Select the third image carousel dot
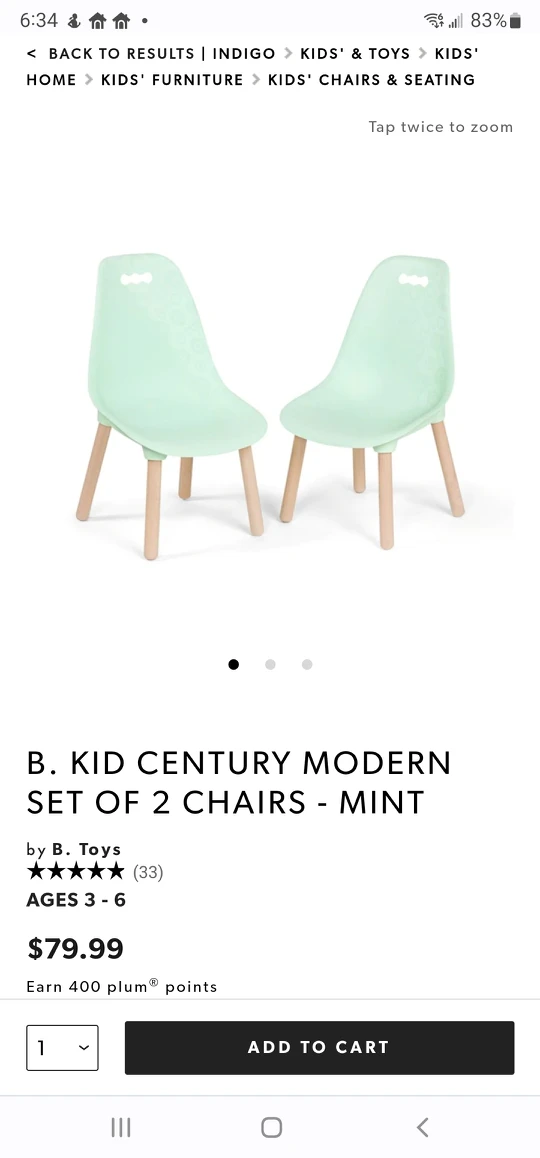540x1158 pixels. [307, 665]
